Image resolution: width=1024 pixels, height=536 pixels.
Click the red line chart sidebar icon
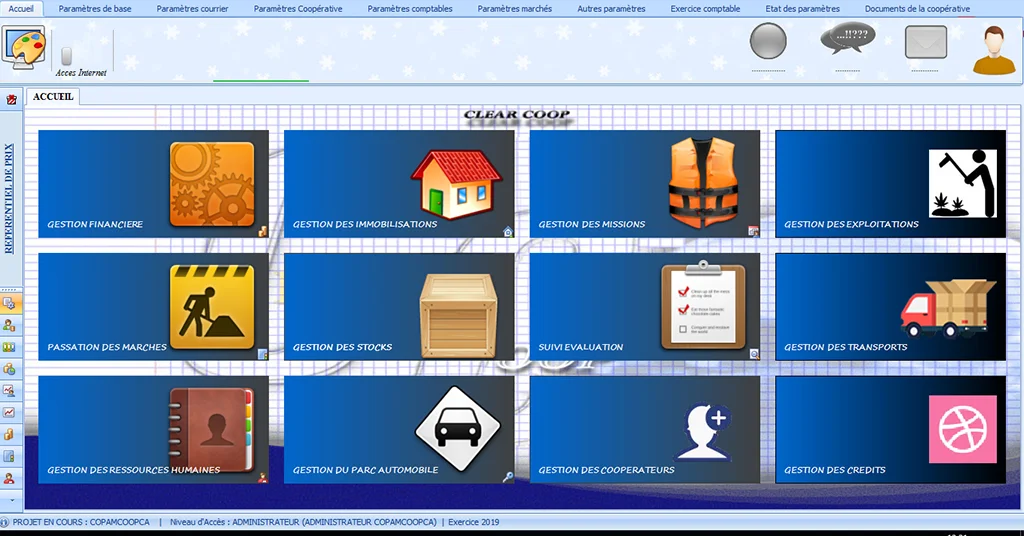[10, 412]
